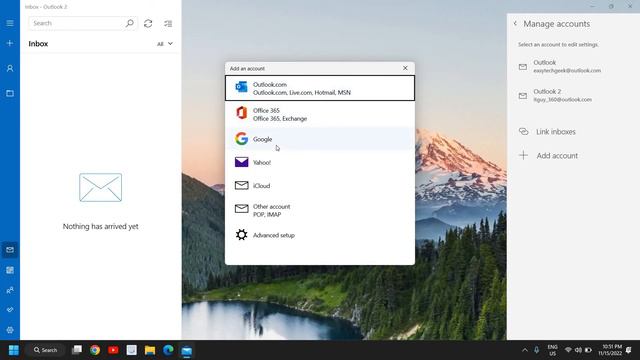Choose Yahoo! account option
This screenshot has width=640, height=360.
coord(320,162)
